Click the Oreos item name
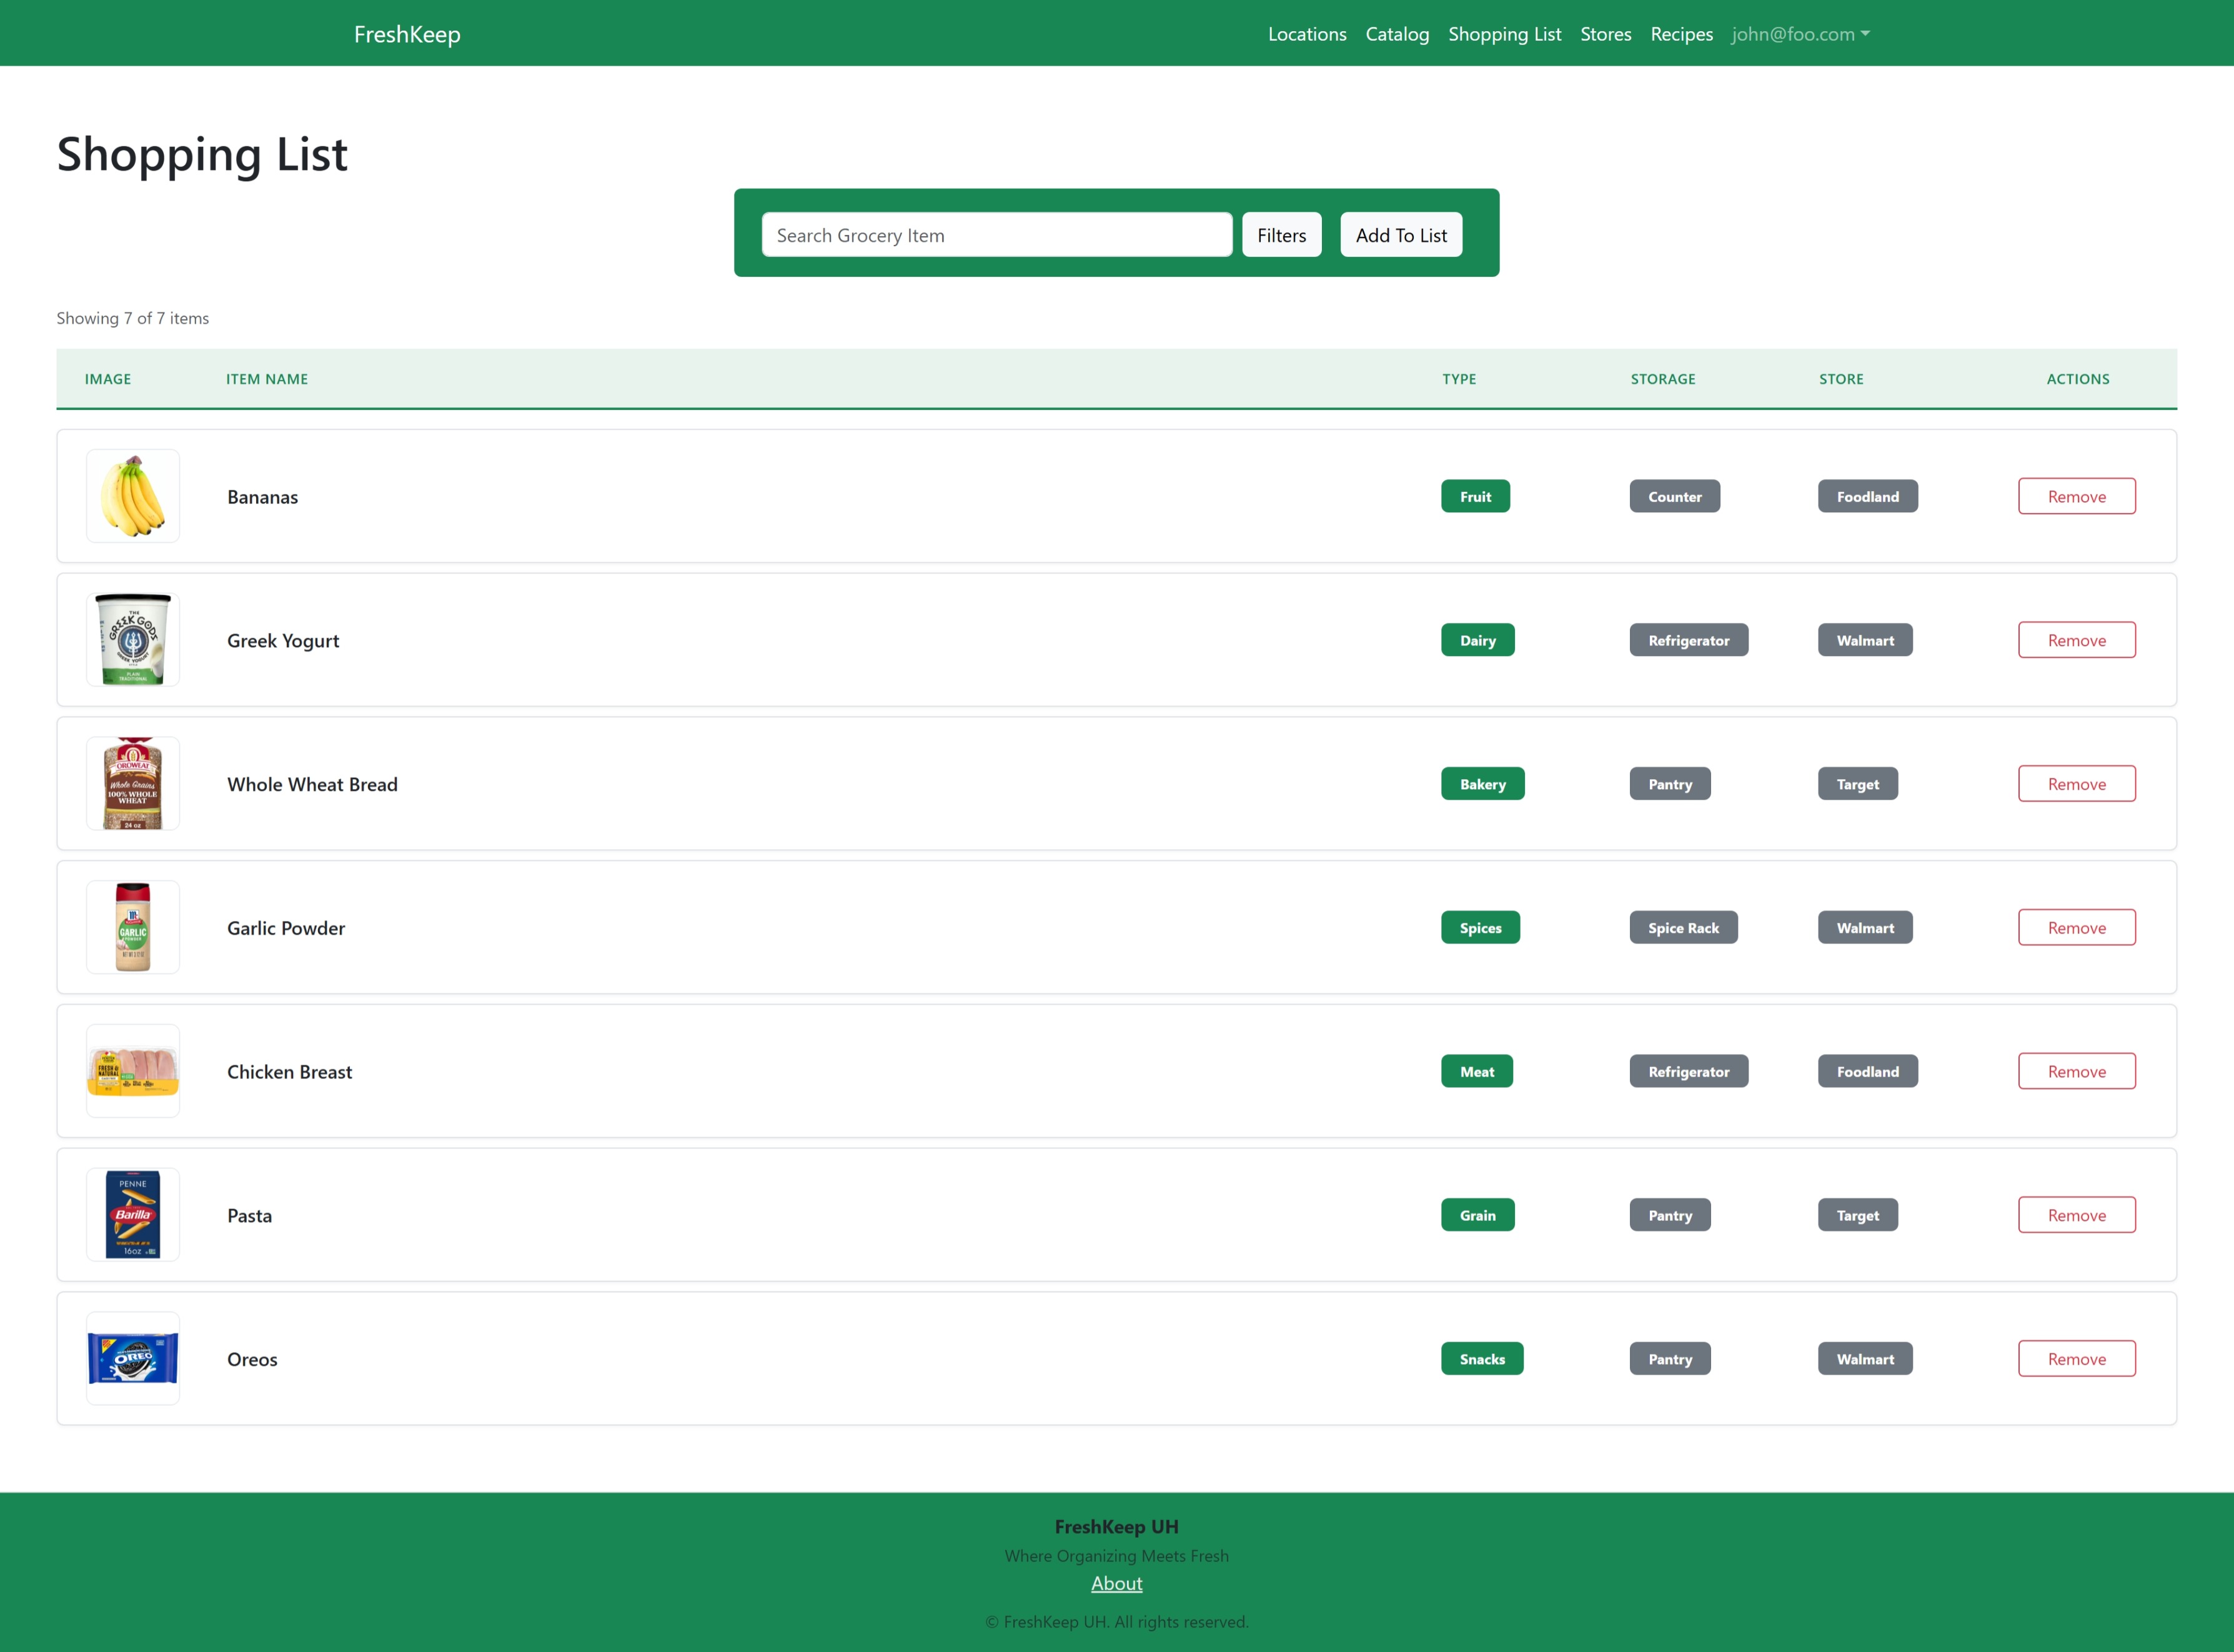Screen dimensions: 2234x1652 click(252, 1360)
